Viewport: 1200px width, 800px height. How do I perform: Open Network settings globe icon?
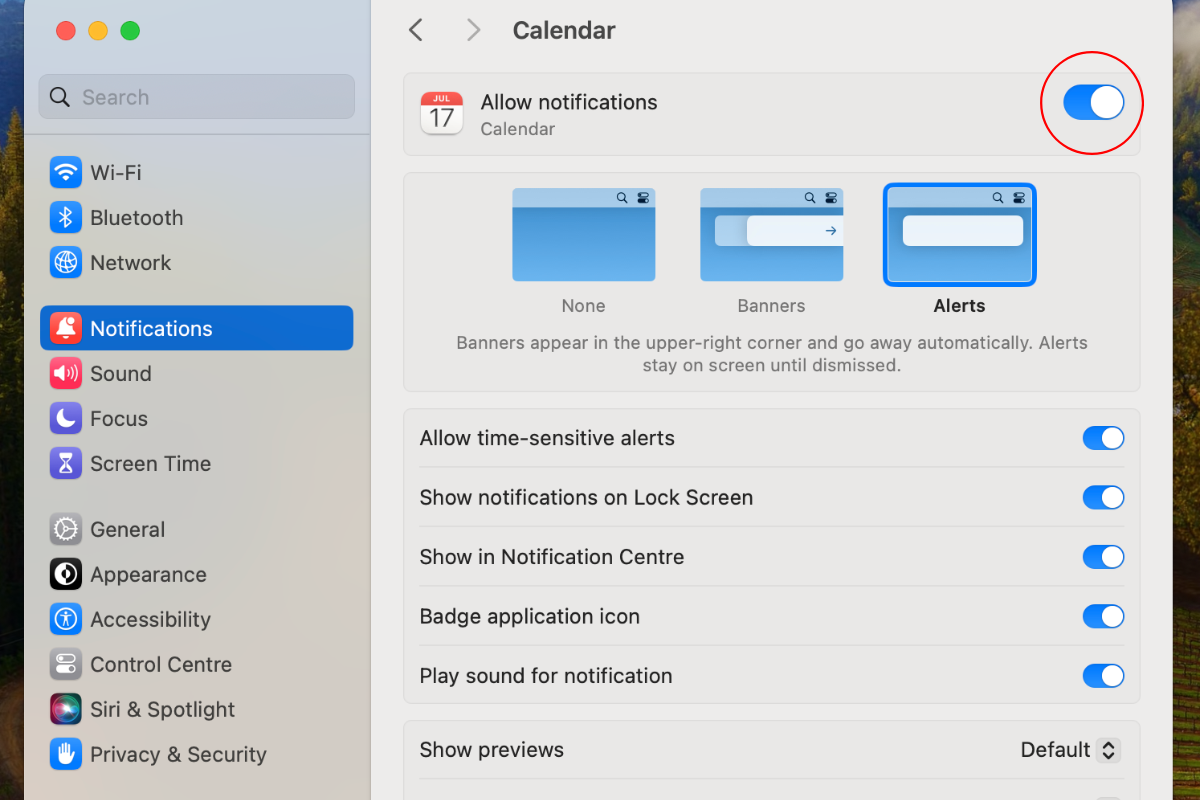pyautogui.click(x=66, y=263)
